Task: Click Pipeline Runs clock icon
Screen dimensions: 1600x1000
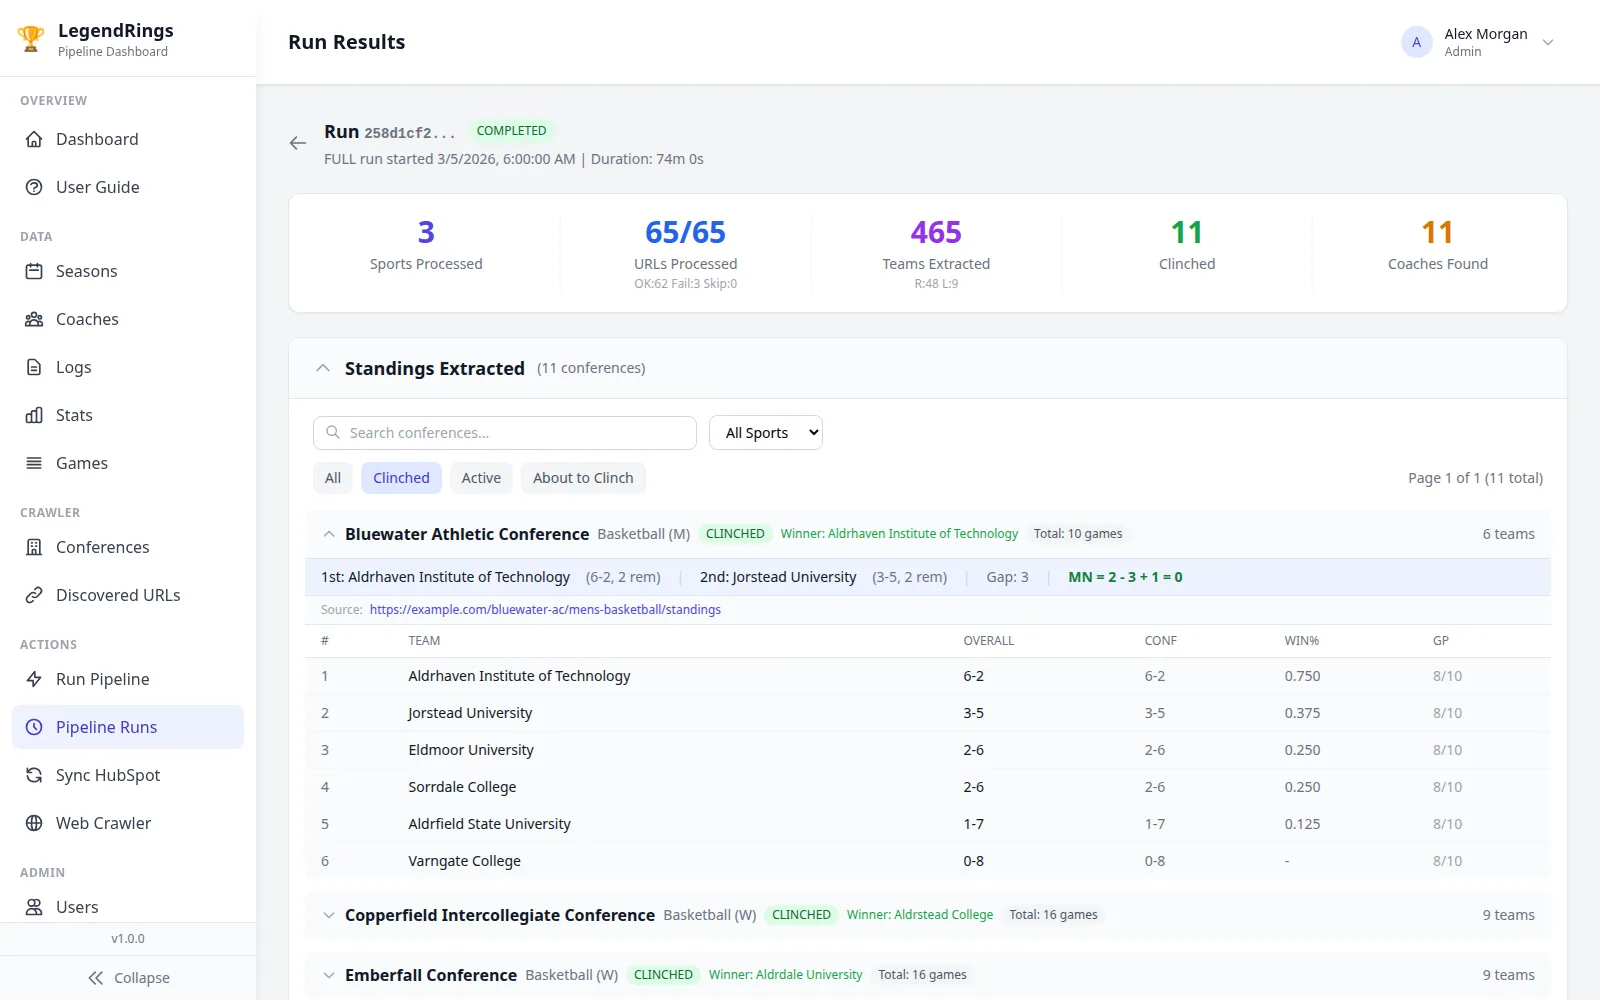Action: pyautogui.click(x=34, y=727)
